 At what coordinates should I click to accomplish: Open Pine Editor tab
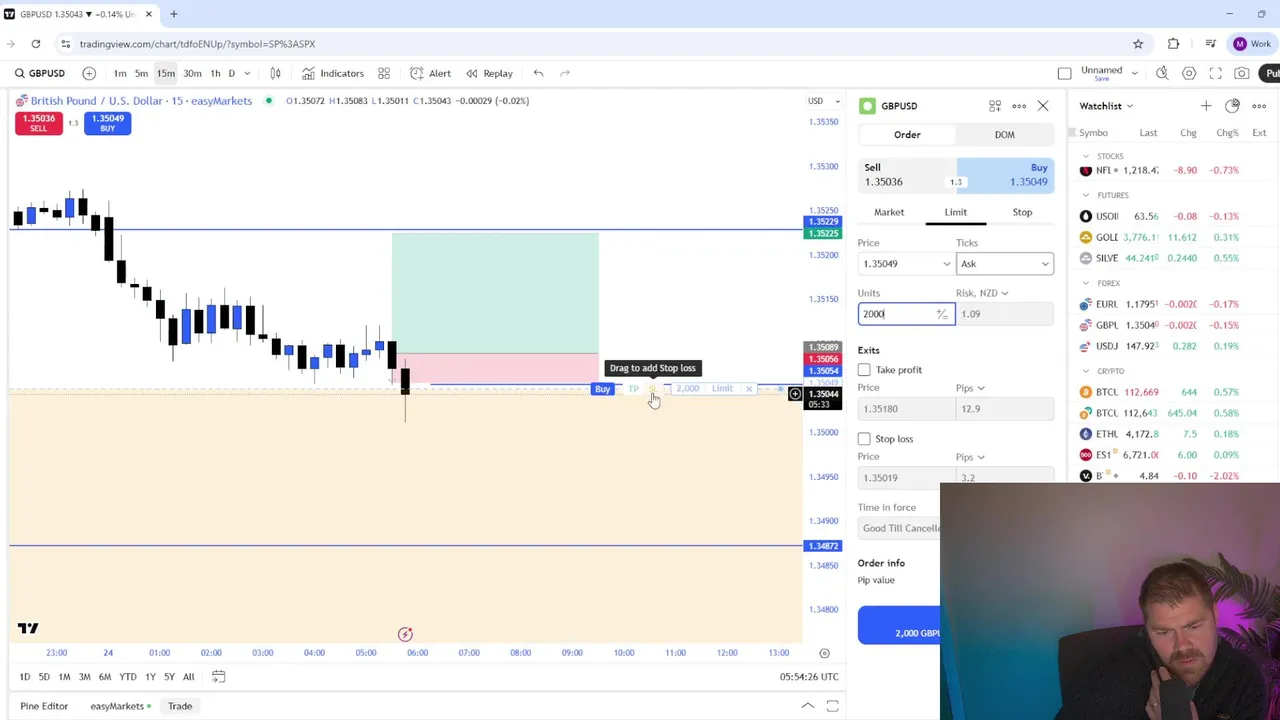[44, 706]
